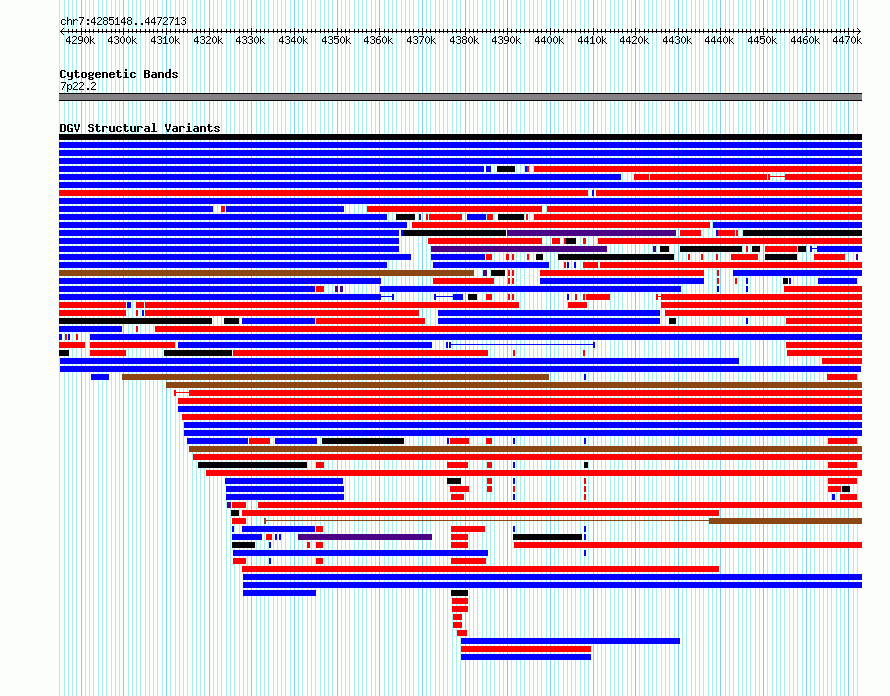This screenshot has width=890, height=696.
Task: Click the 4380k ruler label
Action: [464, 40]
